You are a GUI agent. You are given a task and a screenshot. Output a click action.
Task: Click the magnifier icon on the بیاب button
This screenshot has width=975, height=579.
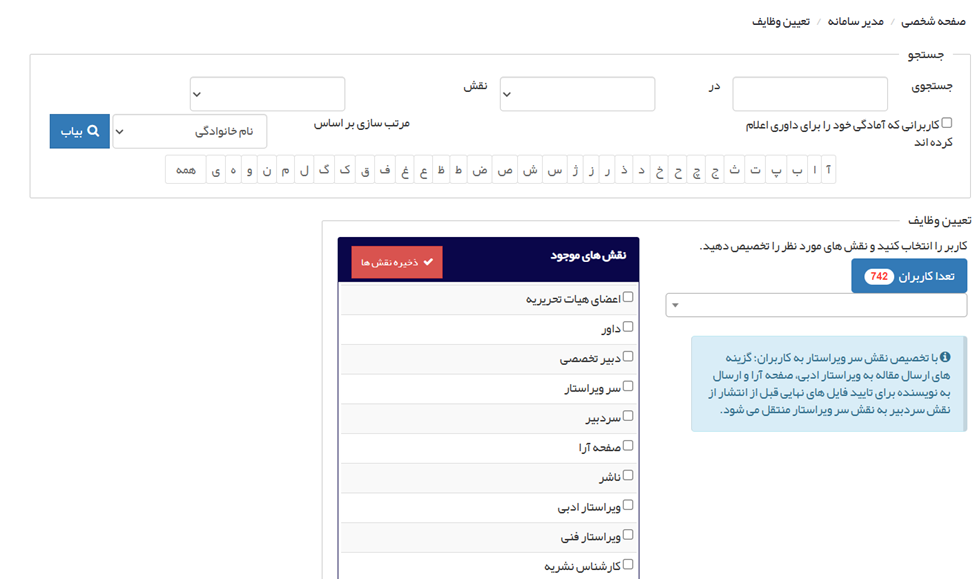[93, 131]
